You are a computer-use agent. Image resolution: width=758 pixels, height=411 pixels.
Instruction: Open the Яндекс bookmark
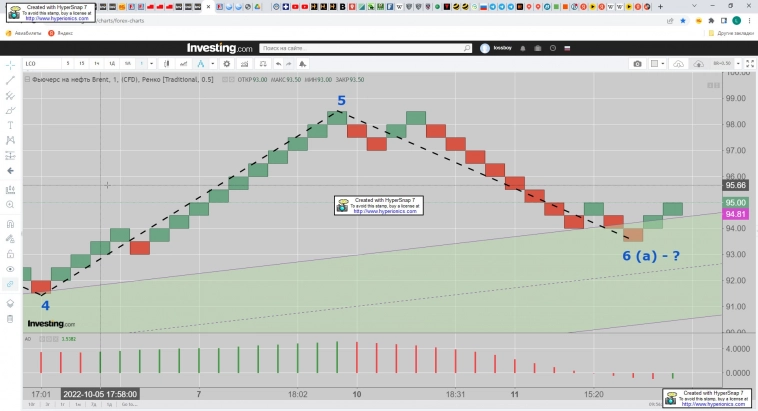coord(61,33)
